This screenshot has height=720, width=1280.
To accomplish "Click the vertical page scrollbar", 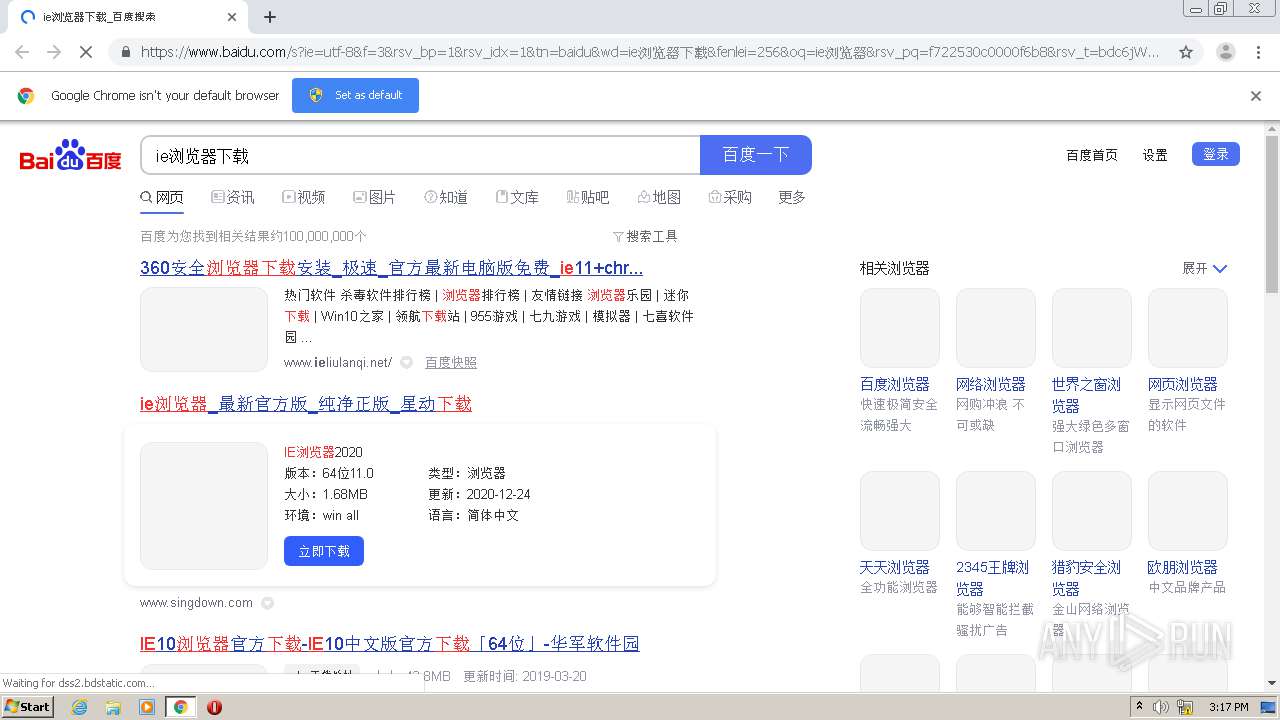I will pyautogui.click(x=1272, y=213).
